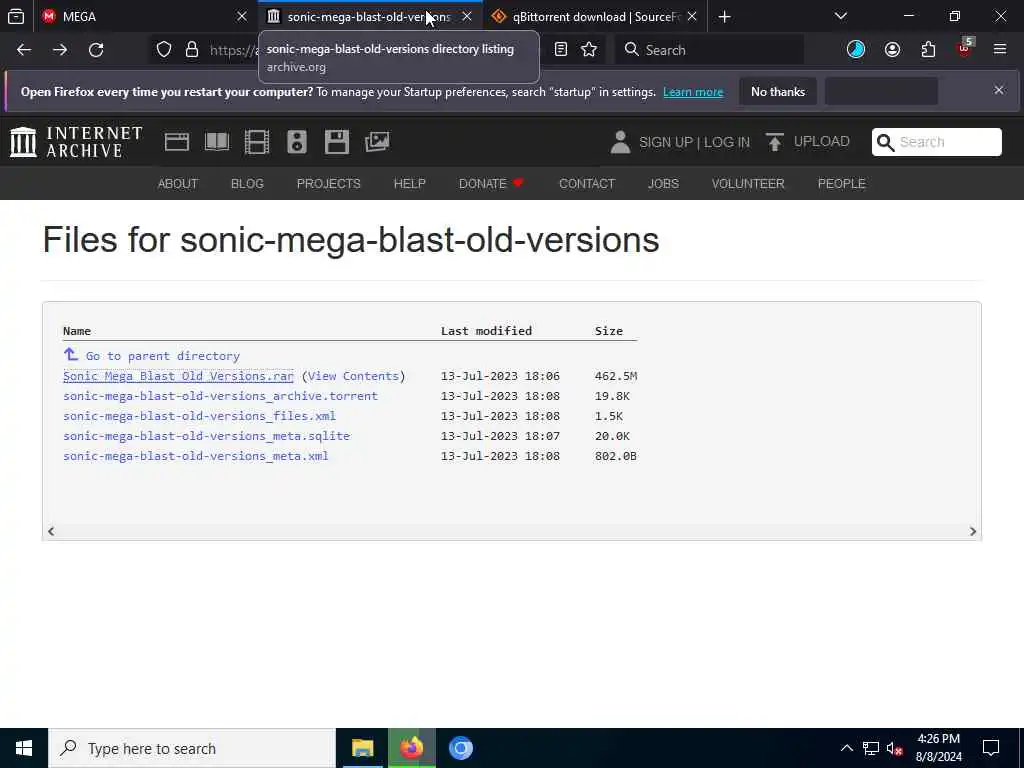This screenshot has width=1024, height=768.
Task: Open the extensions puzzle icon
Action: pyautogui.click(x=928, y=50)
